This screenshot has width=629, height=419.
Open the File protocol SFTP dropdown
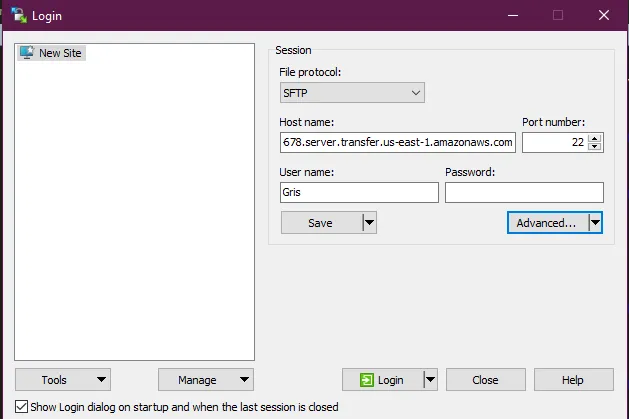[352, 93]
